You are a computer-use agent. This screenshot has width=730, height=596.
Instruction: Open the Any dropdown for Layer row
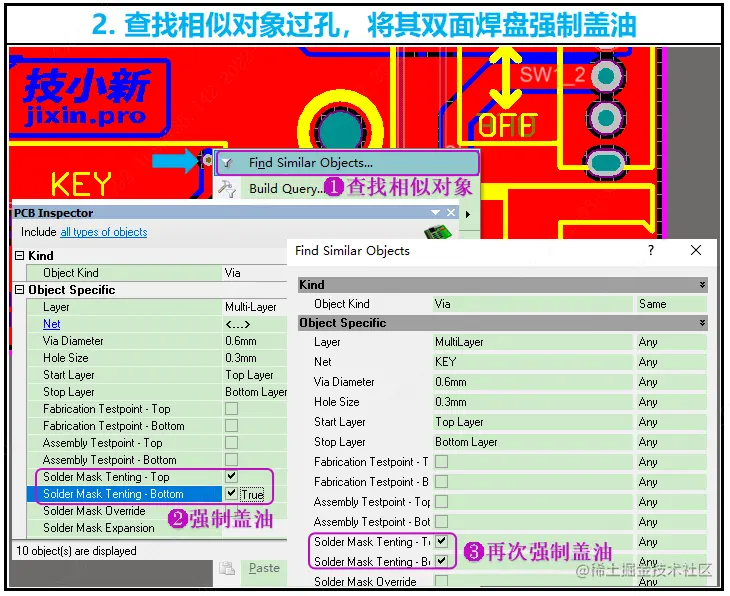[671, 342]
